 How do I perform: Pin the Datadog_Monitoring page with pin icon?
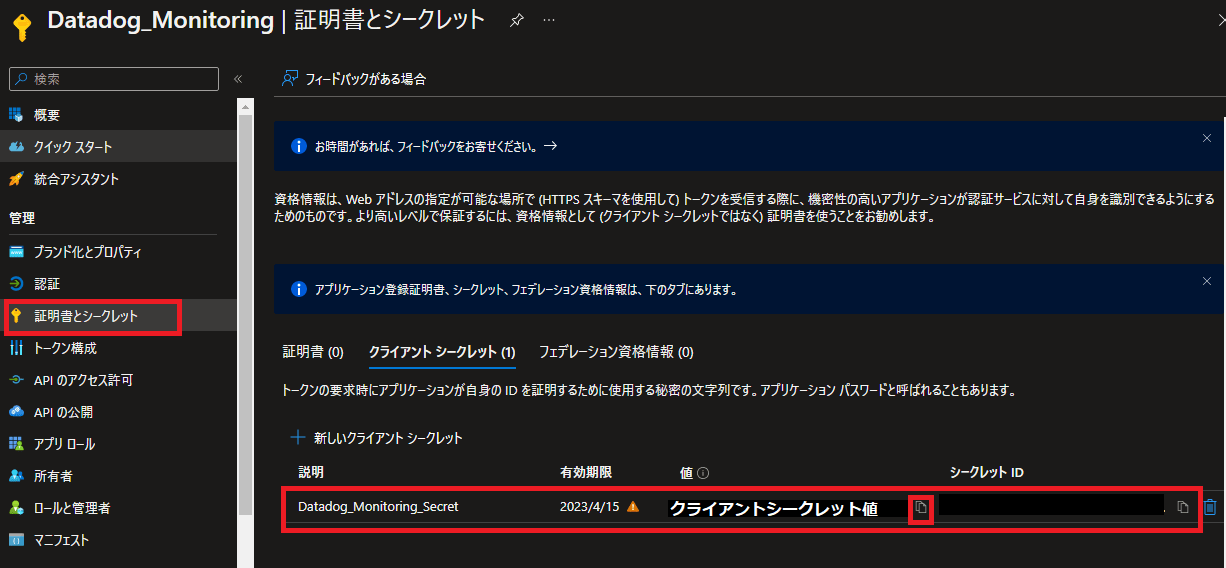516,20
